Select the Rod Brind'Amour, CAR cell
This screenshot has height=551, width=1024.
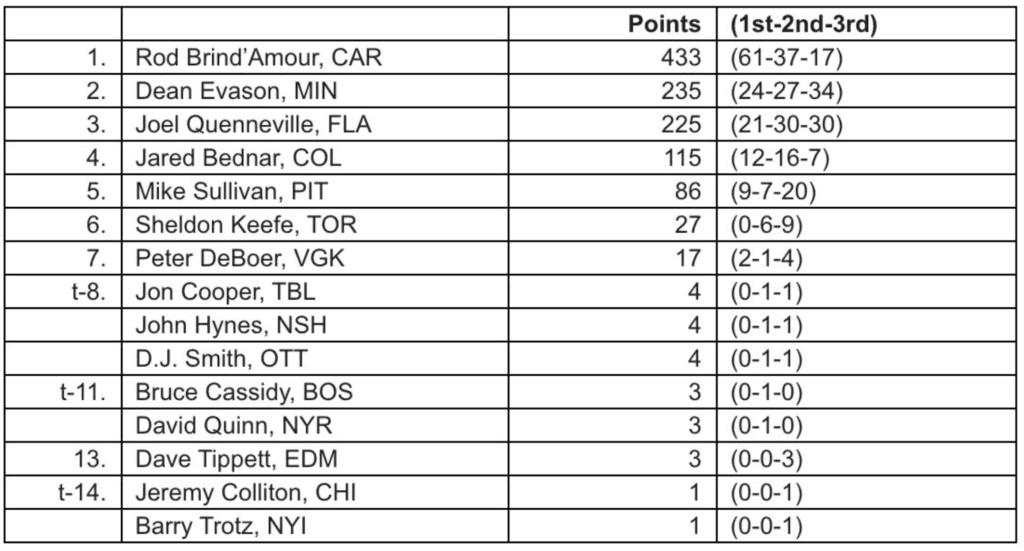pyautogui.click(x=259, y=59)
